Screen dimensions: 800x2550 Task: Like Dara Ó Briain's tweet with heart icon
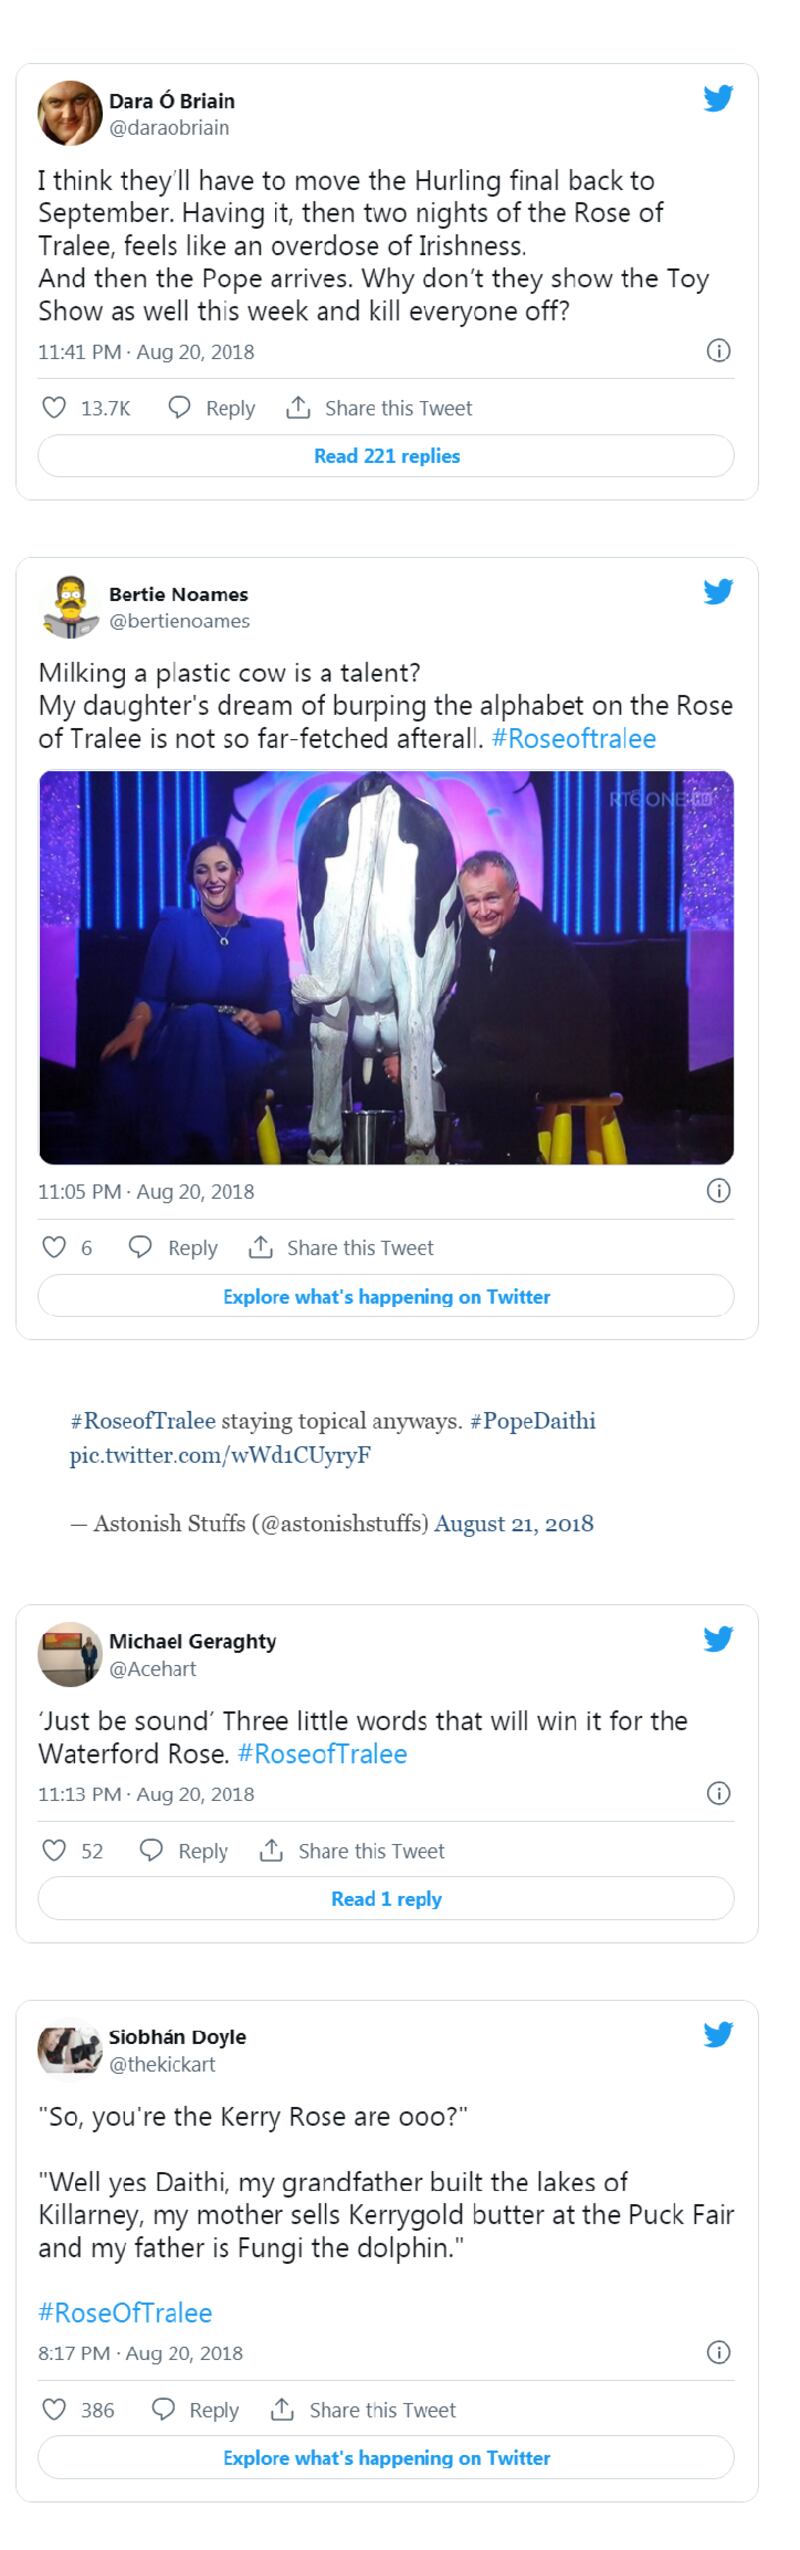(54, 407)
